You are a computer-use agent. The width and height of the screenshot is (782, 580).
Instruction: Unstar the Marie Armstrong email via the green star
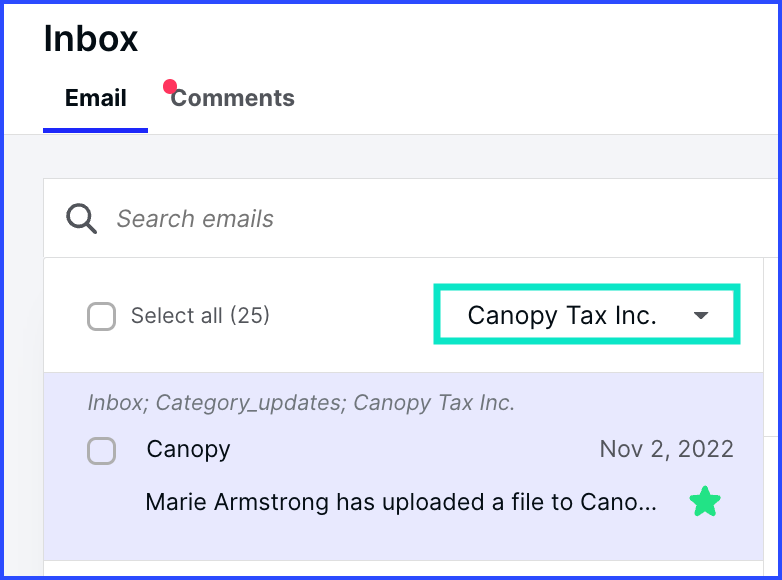705,502
